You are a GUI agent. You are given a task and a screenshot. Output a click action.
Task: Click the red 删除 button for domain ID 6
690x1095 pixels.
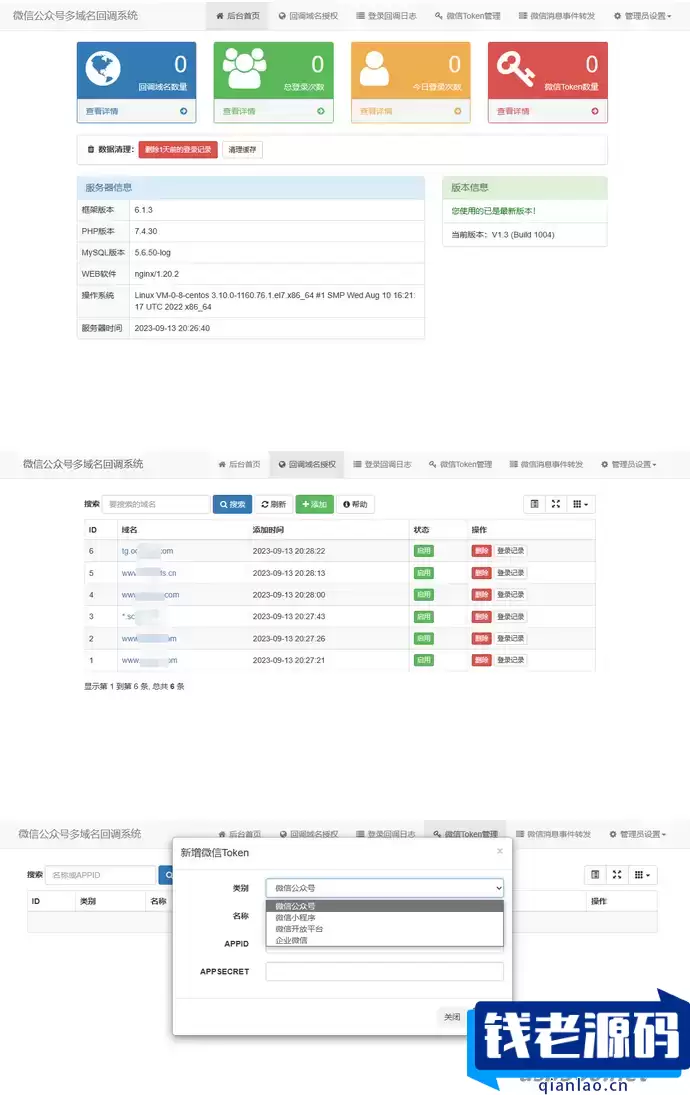tap(482, 551)
